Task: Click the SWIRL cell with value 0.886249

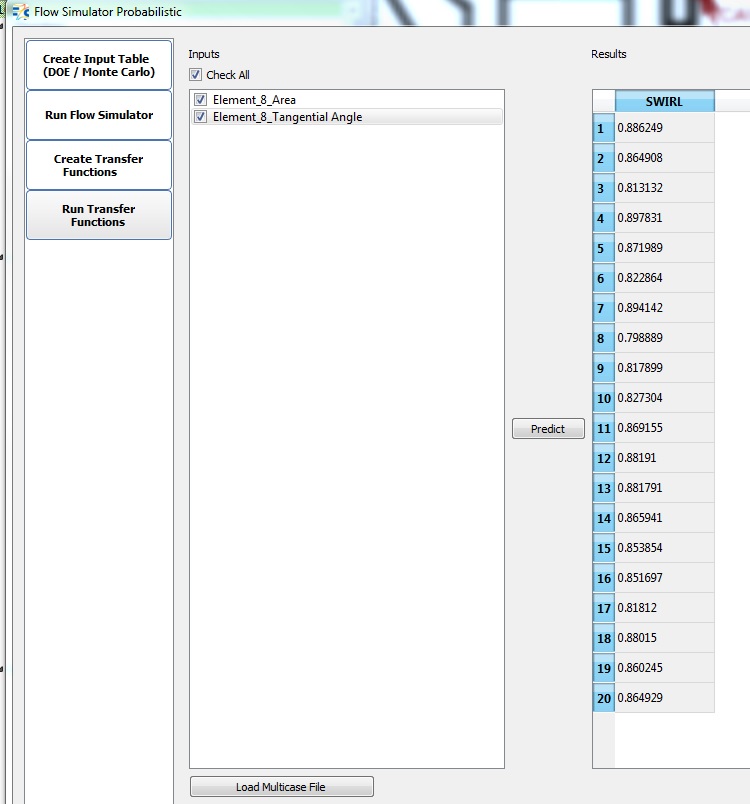Action: (x=664, y=128)
